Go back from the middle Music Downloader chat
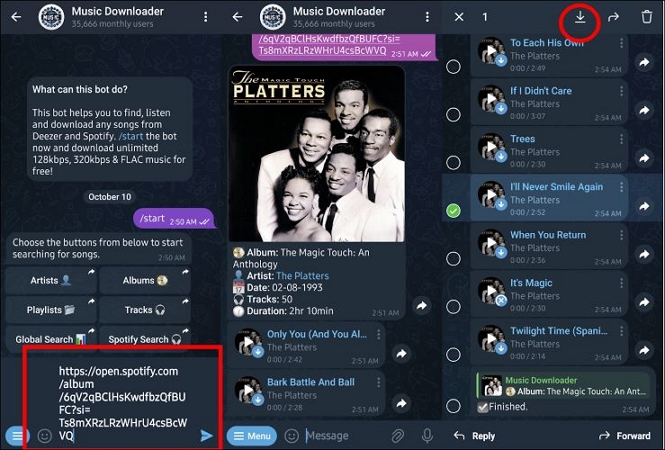Viewport: 665px width, 450px height. pyautogui.click(x=238, y=17)
